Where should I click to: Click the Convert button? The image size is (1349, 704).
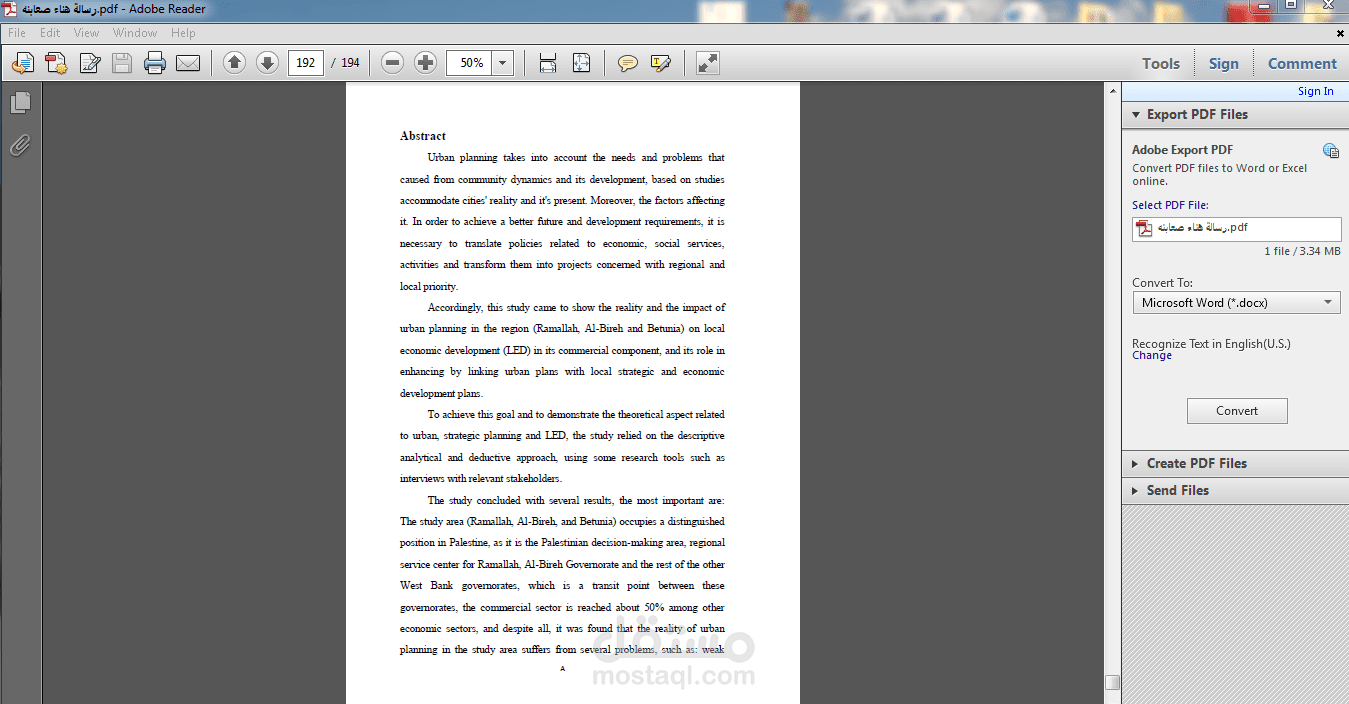pos(1237,411)
